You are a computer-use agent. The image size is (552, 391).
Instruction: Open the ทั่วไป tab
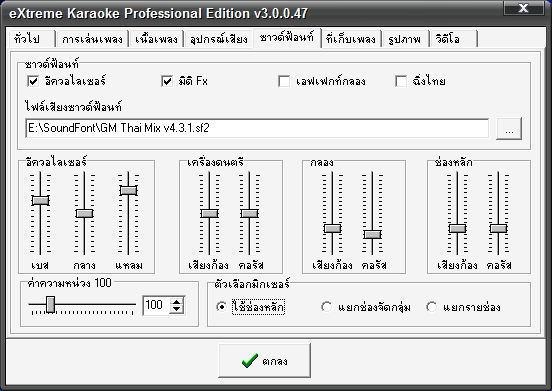tap(32, 39)
